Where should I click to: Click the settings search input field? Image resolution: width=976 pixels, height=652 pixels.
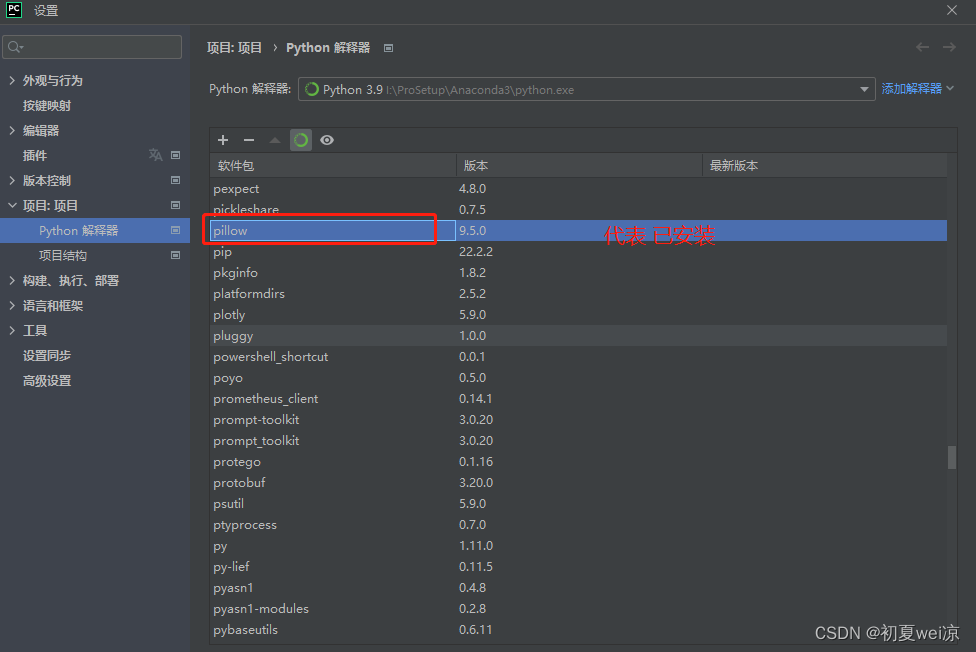[x=92, y=46]
